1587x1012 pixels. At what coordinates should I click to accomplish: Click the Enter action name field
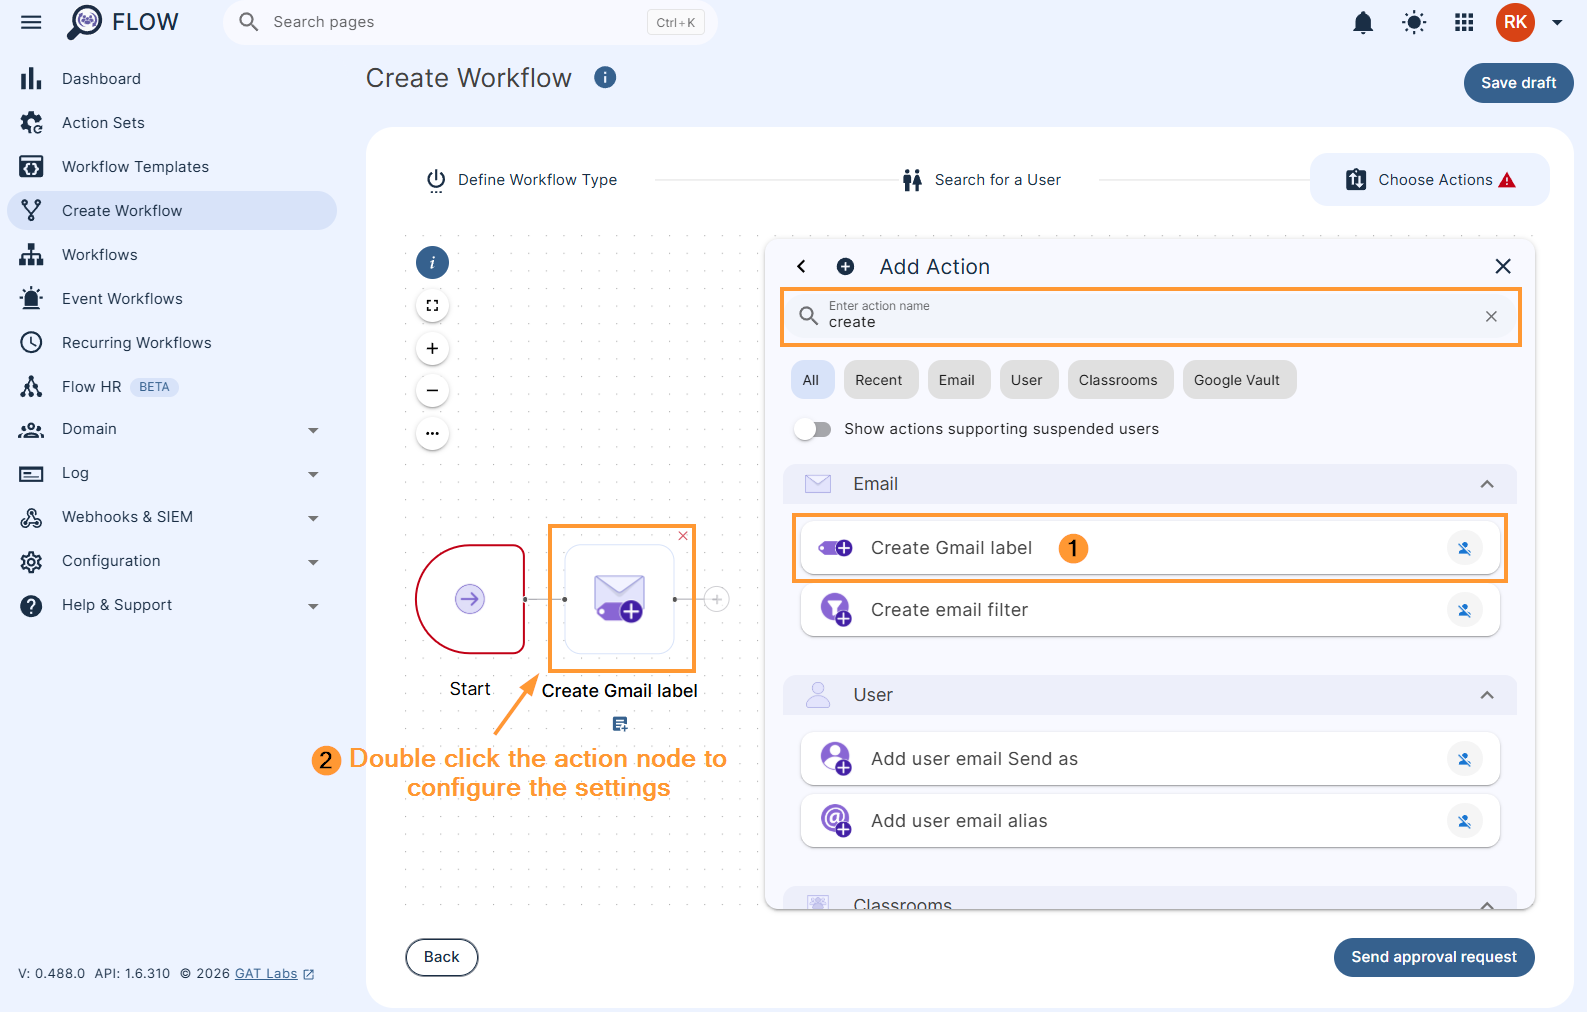click(1150, 316)
